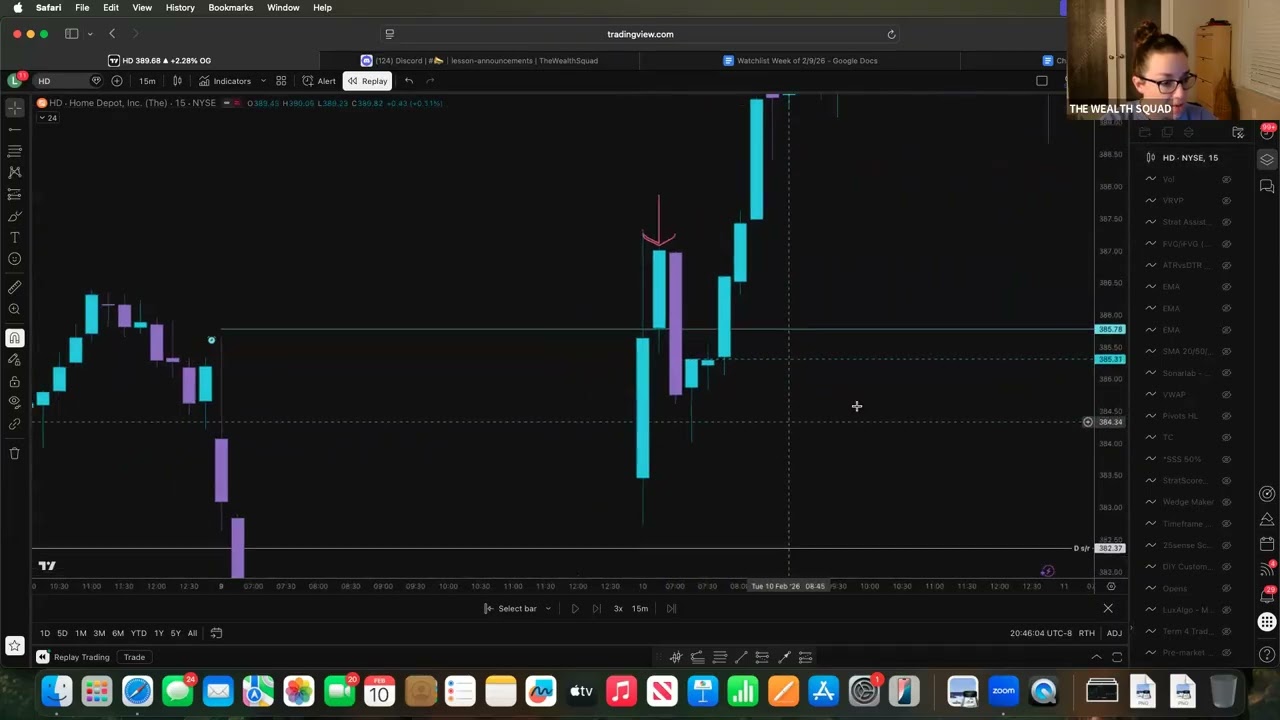Change the 15m replay interval
The image size is (1280, 720).
(x=639, y=608)
